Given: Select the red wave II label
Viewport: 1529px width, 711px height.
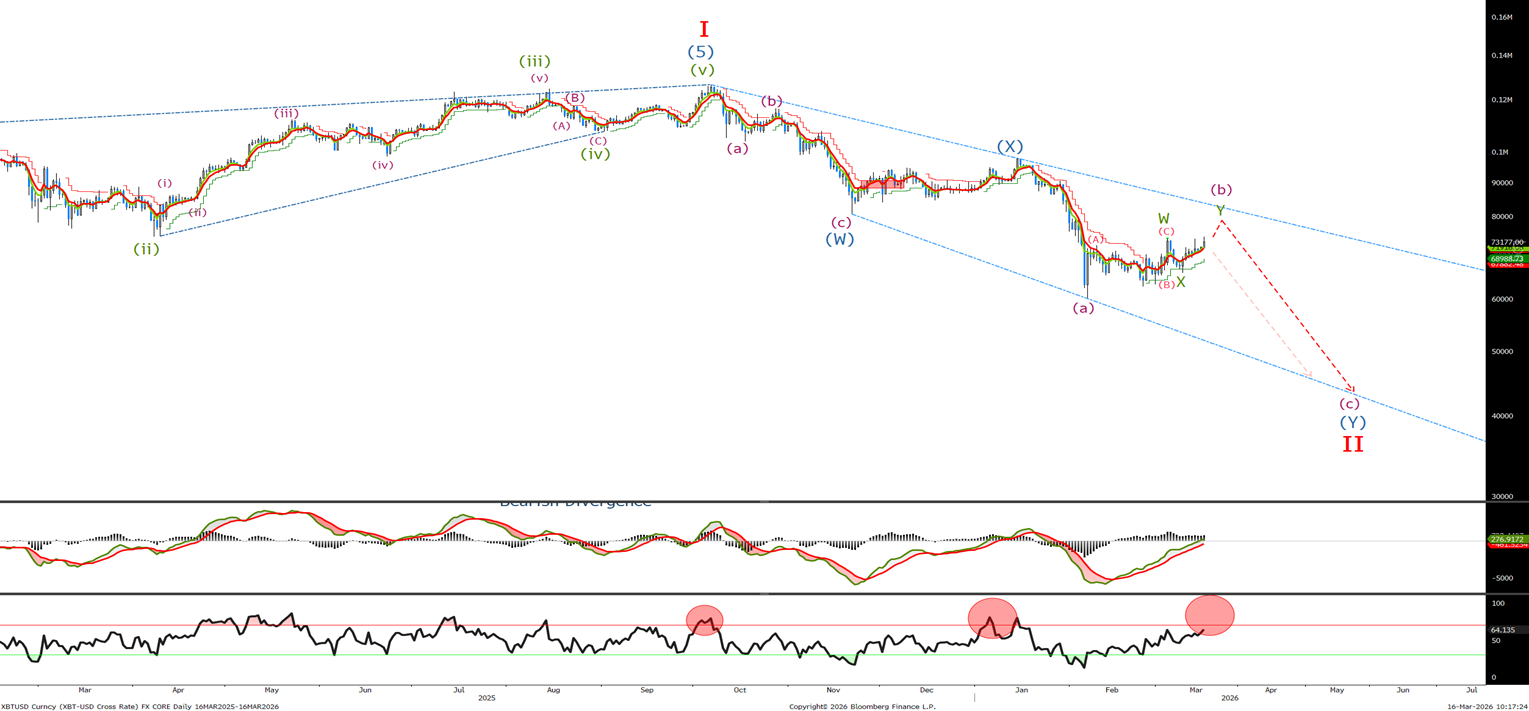Looking at the screenshot, I should [x=1352, y=444].
